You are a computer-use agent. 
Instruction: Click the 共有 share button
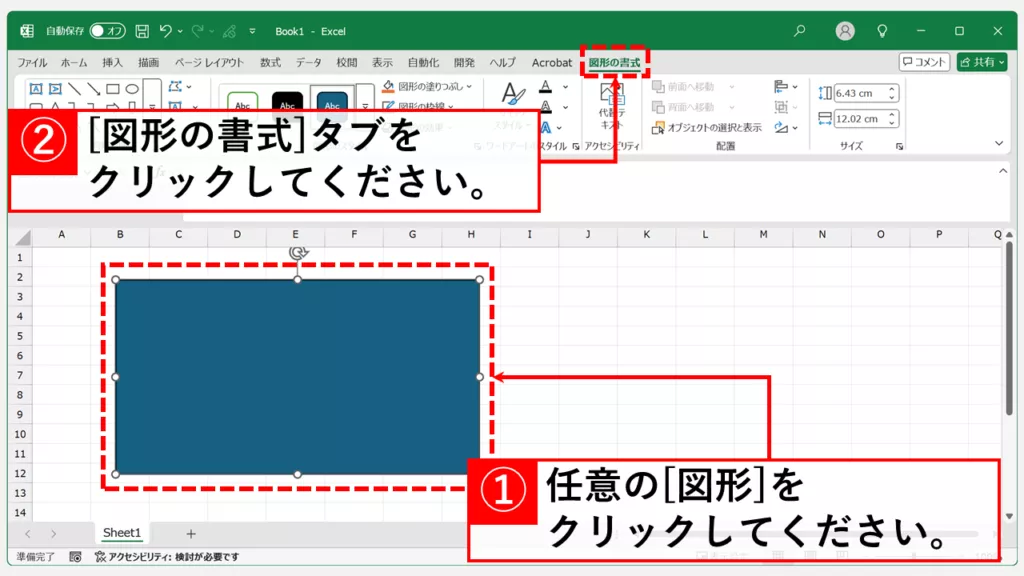982,62
